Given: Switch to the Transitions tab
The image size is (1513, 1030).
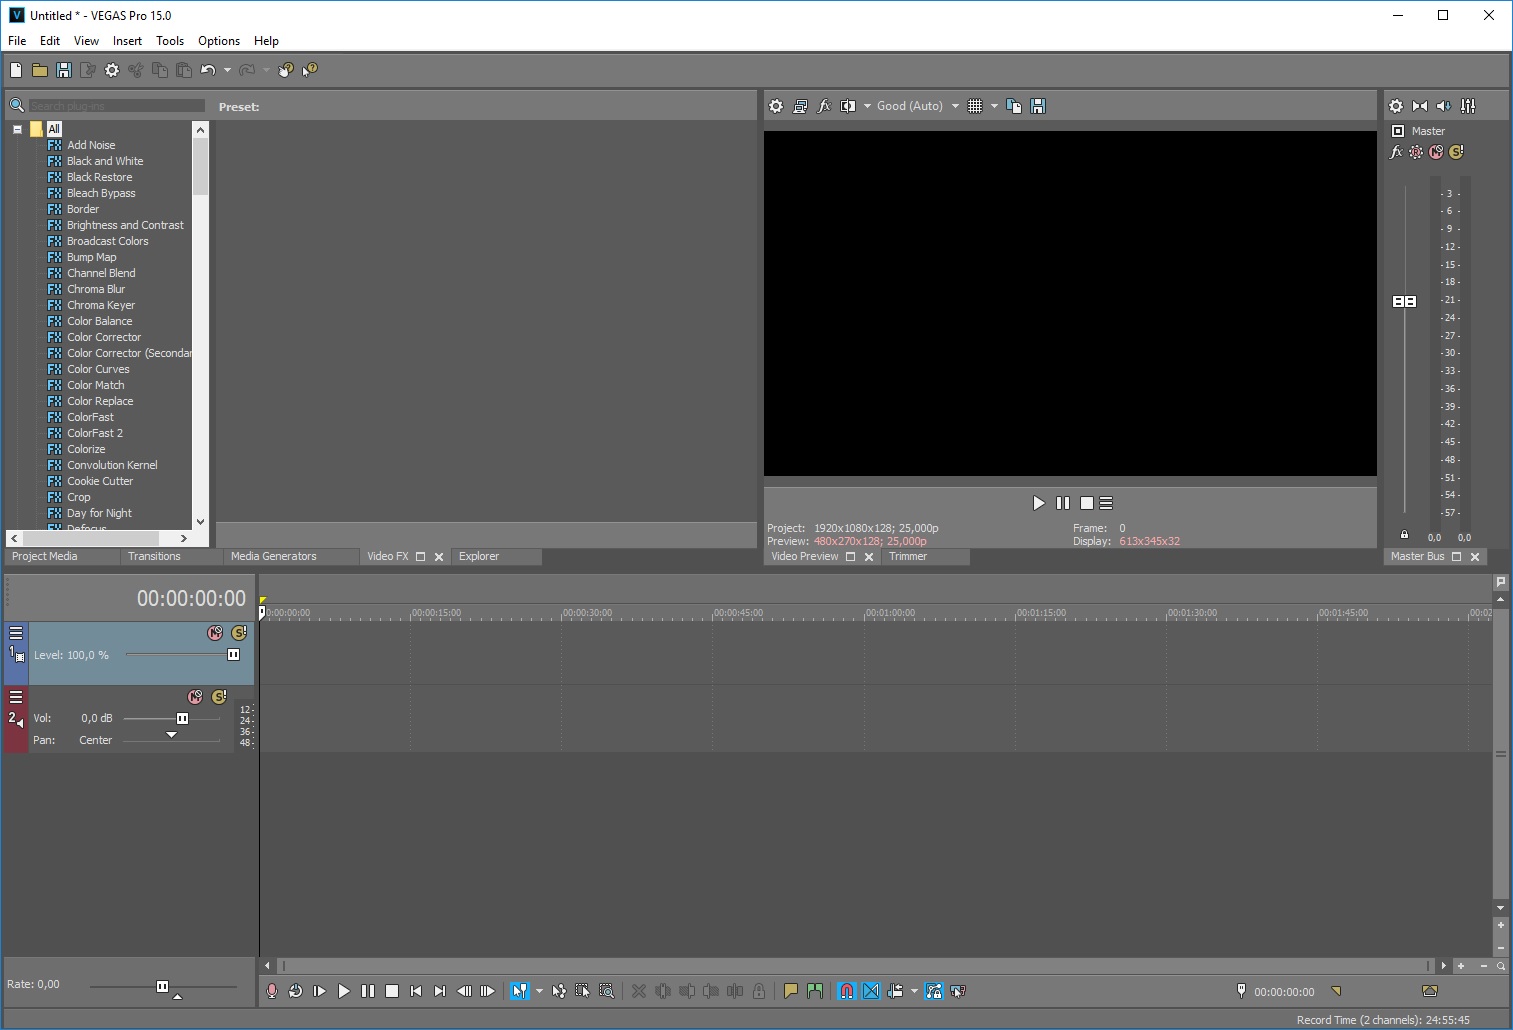Looking at the screenshot, I should (155, 556).
